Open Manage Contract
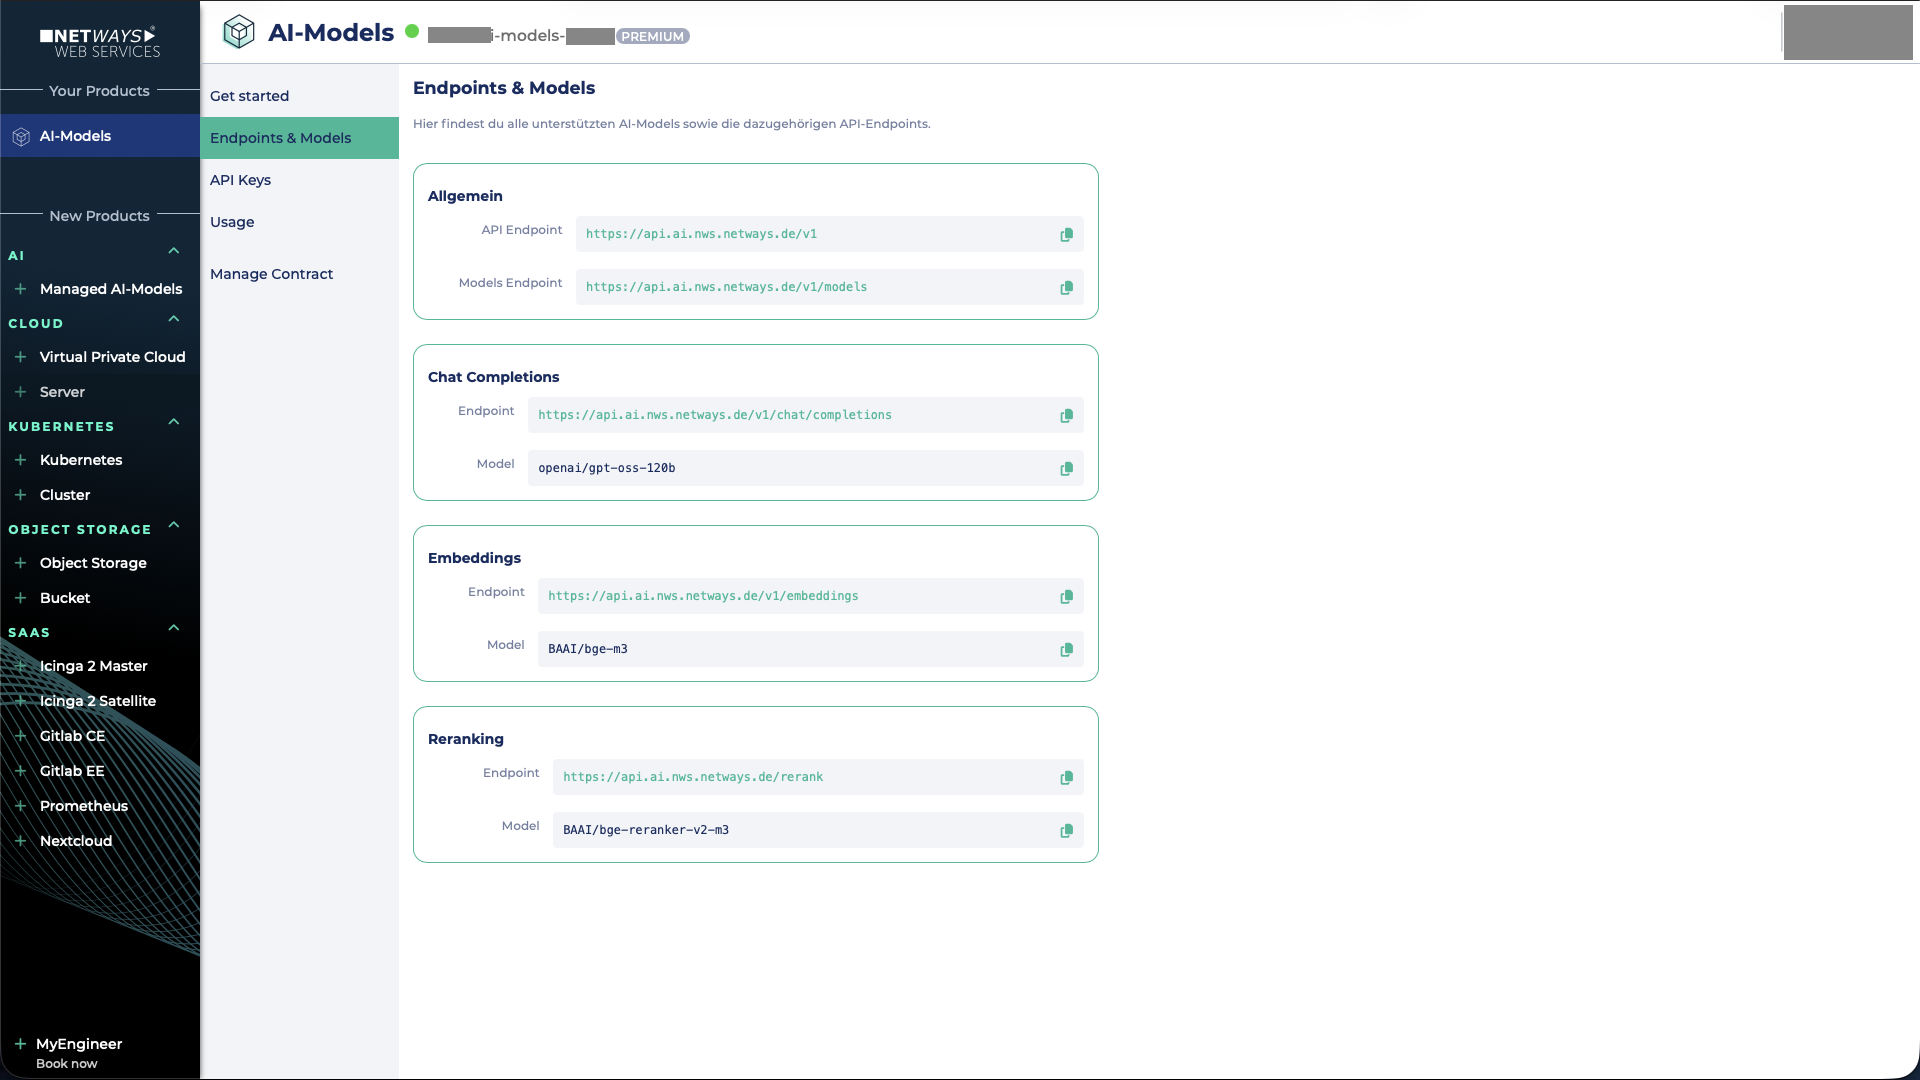 tap(271, 273)
